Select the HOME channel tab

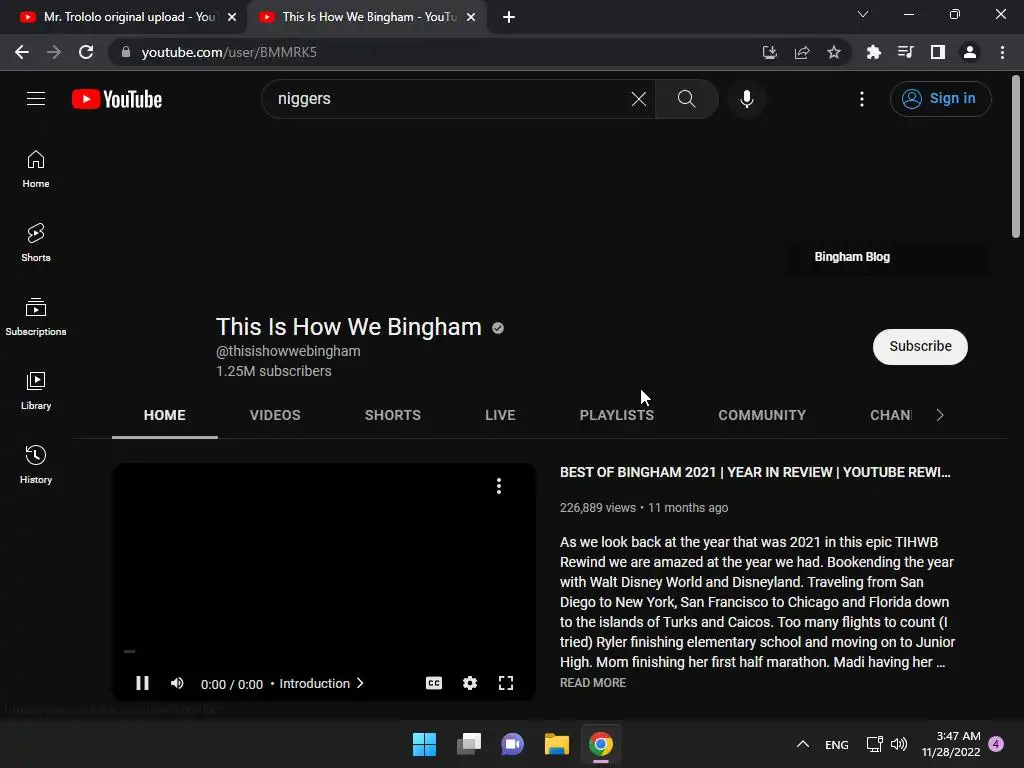tap(165, 415)
